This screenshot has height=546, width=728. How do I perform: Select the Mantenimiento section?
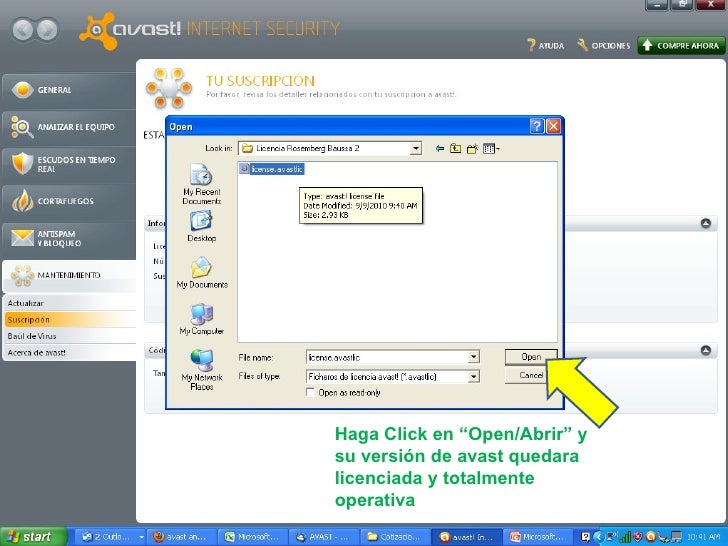pyautogui.click(x=69, y=275)
